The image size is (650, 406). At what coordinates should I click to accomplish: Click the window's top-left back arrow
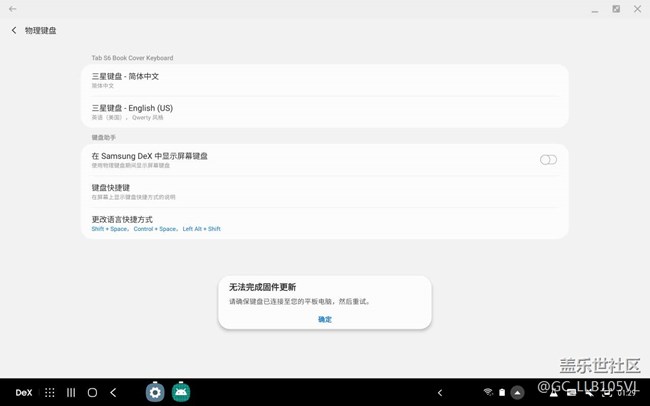point(12,9)
